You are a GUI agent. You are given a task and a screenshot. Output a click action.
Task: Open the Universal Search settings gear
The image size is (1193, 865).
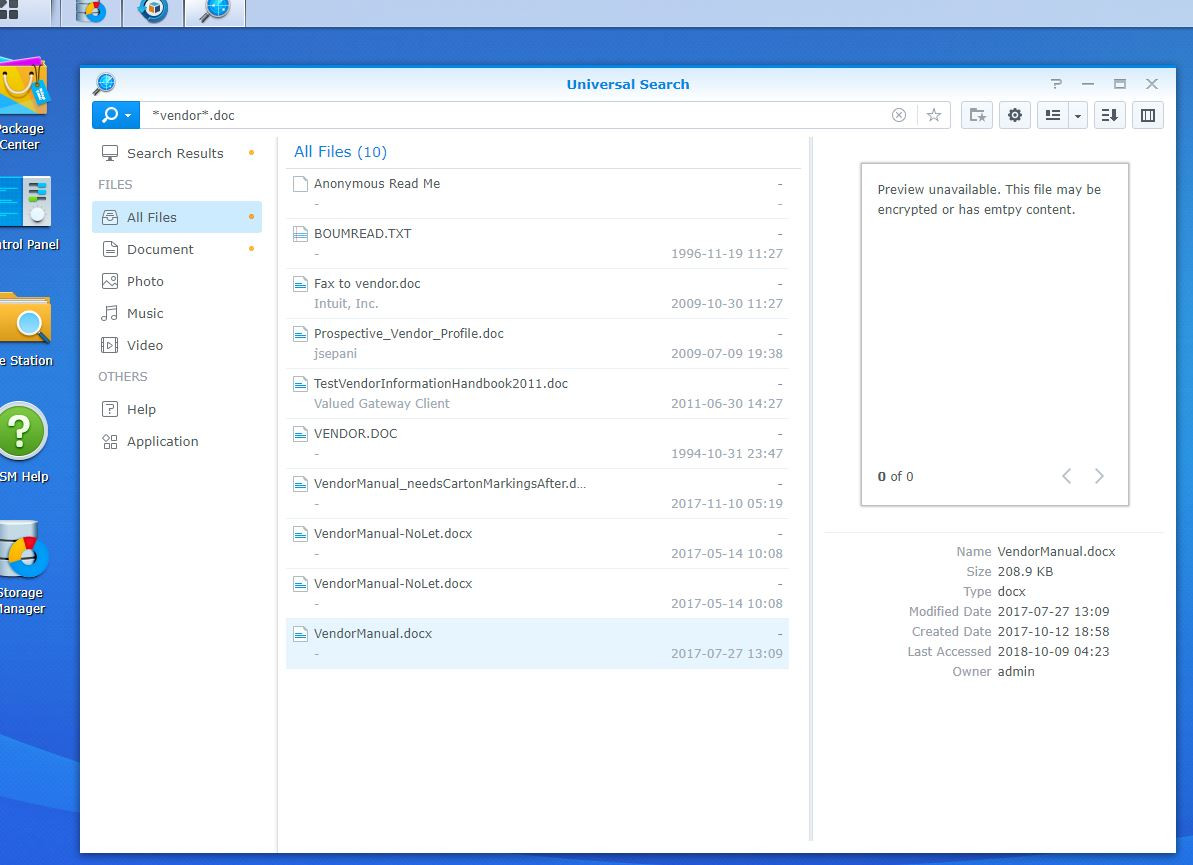tap(1014, 114)
